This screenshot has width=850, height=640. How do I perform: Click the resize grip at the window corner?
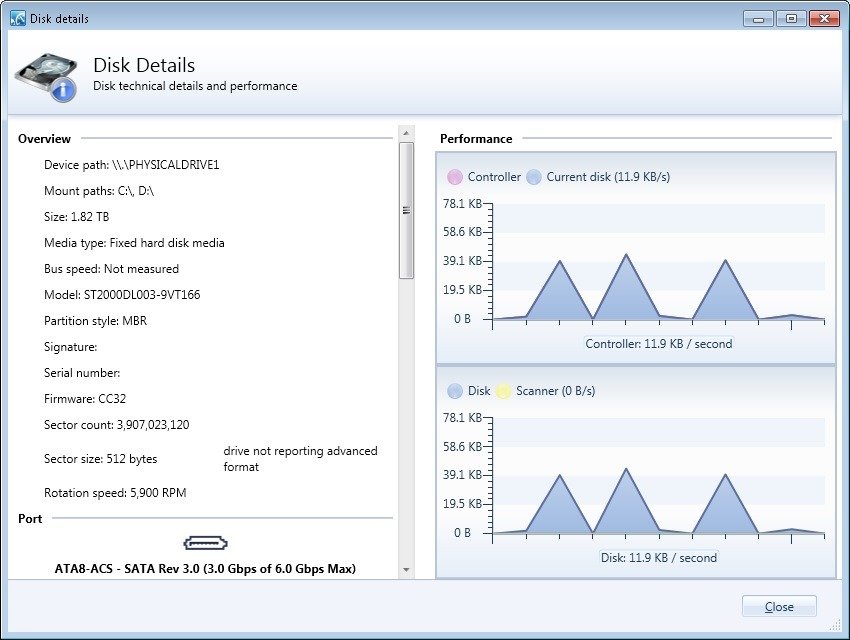tap(834, 625)
